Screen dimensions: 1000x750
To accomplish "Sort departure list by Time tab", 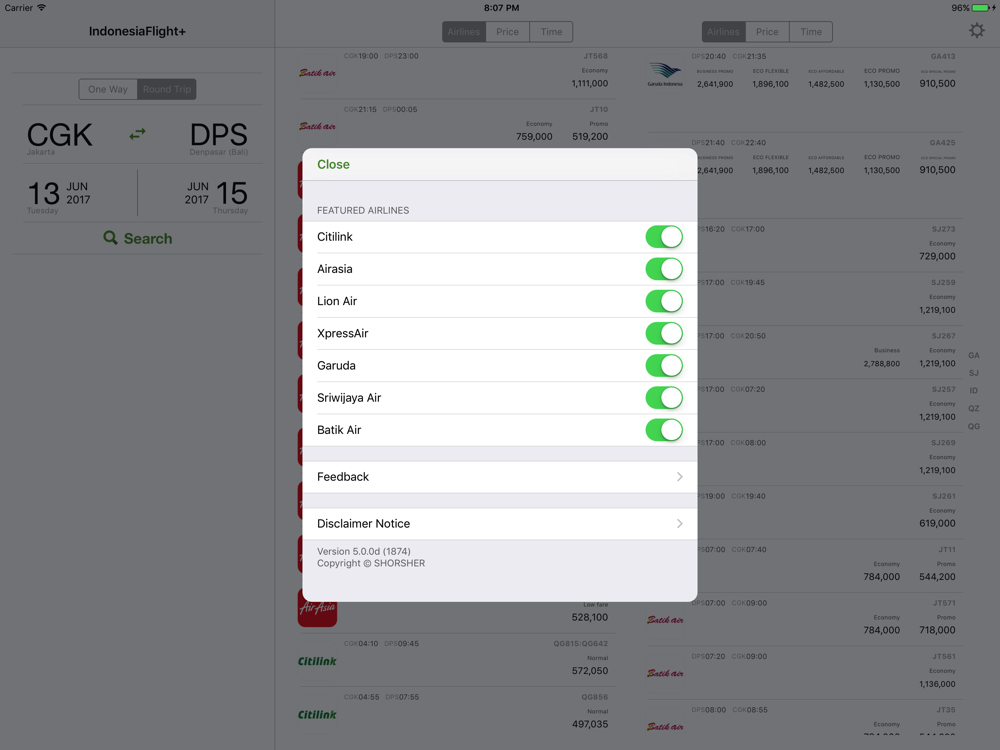I will pos(551,32).
